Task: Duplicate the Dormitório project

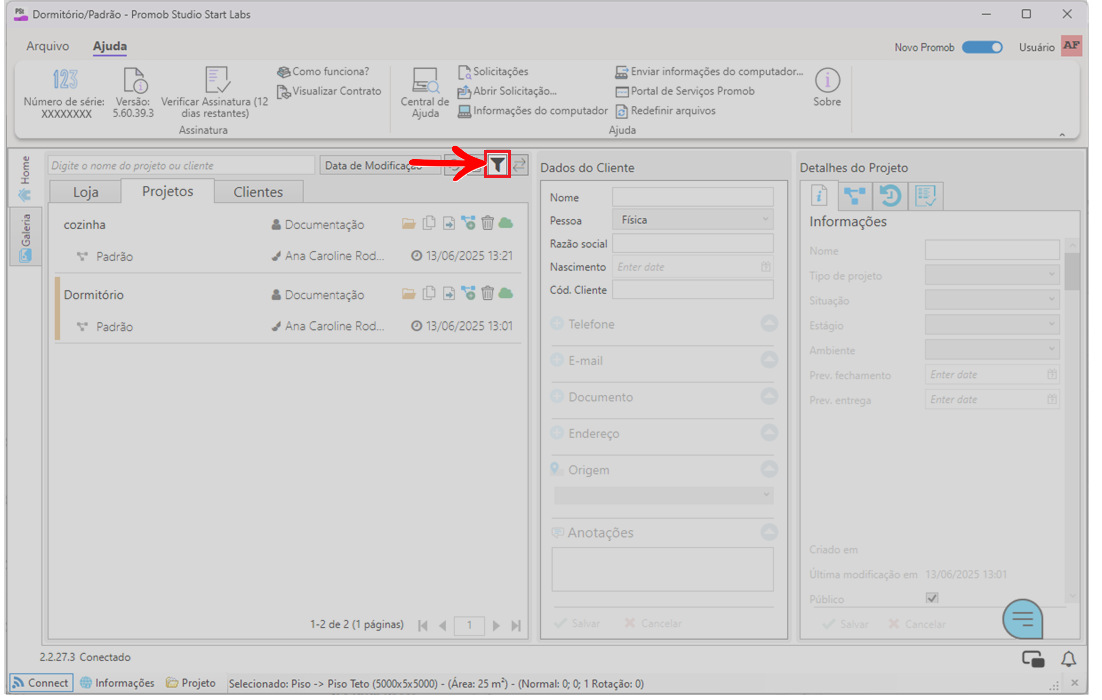Action: point(429,293)
